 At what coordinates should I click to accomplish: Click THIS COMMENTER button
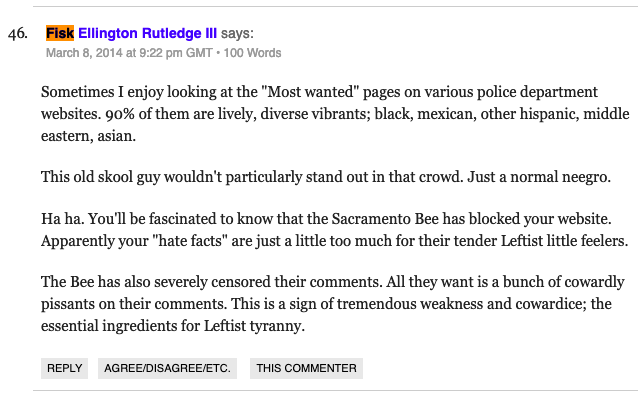(x=306, y=368)
